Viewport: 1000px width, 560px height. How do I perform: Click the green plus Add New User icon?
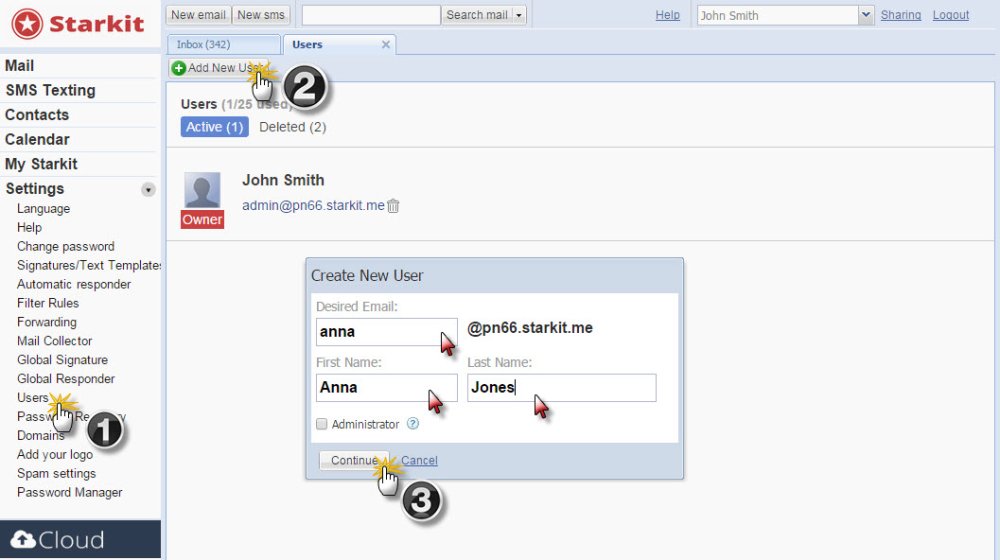179,68
